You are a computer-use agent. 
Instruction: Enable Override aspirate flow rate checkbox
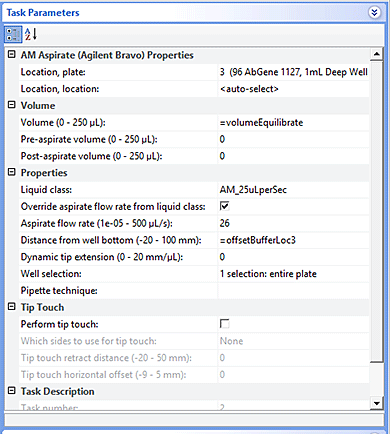224,206
